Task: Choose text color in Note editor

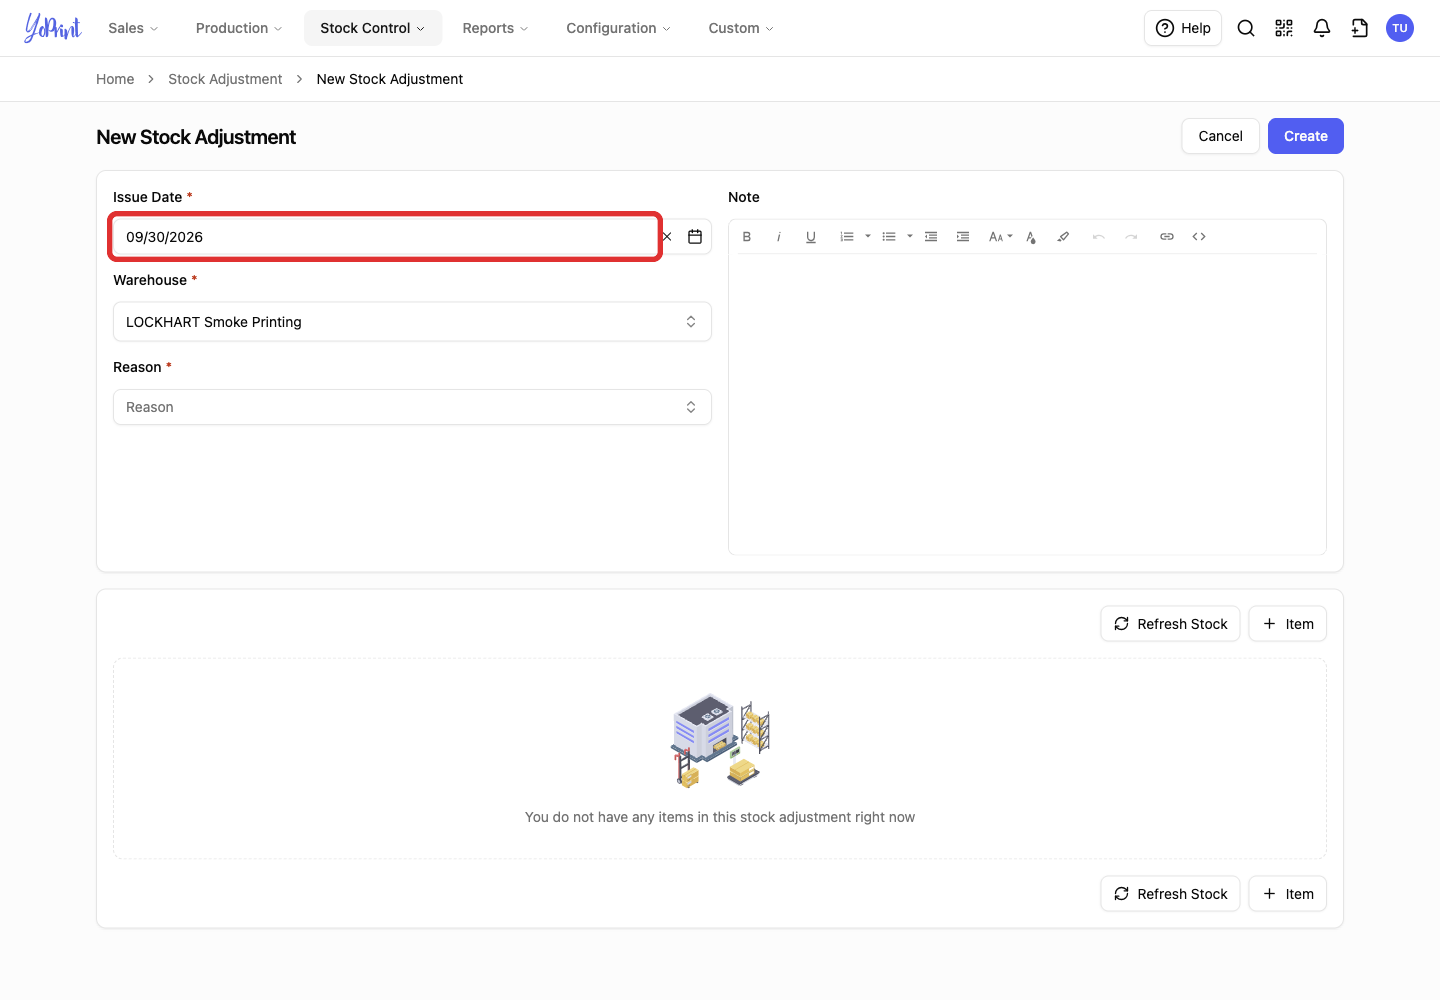Action: click(1031, 237)
